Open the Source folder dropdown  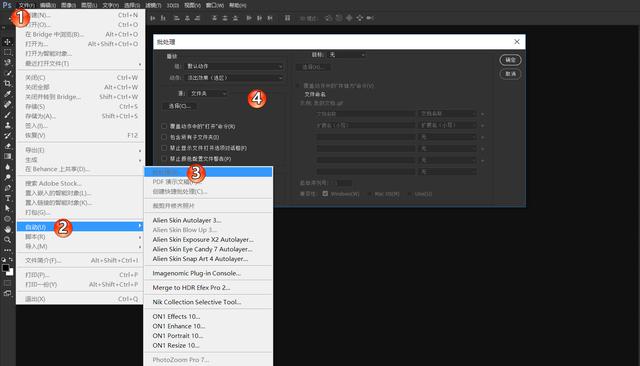pos(208,93)
